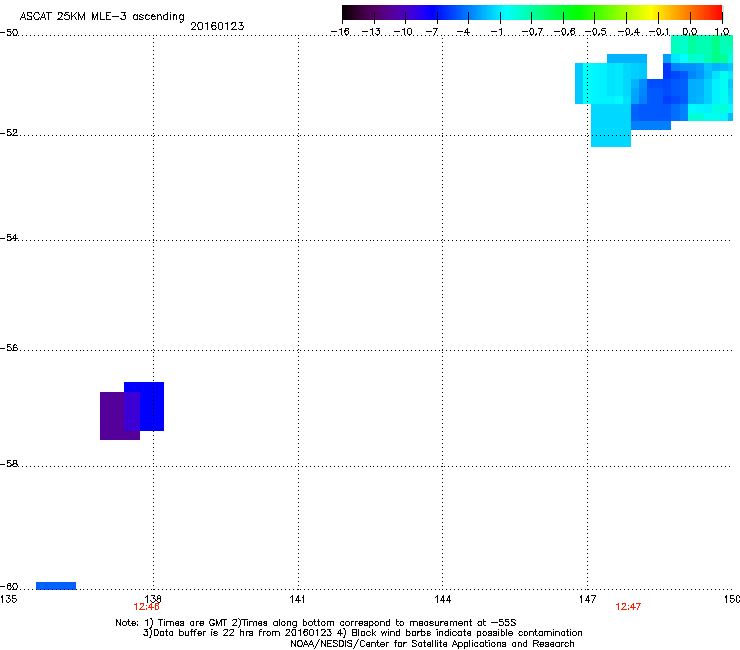Click the latitude label -54
This screenshot has height=650, width=740.
pyautogui.click(x=9, y=237)
